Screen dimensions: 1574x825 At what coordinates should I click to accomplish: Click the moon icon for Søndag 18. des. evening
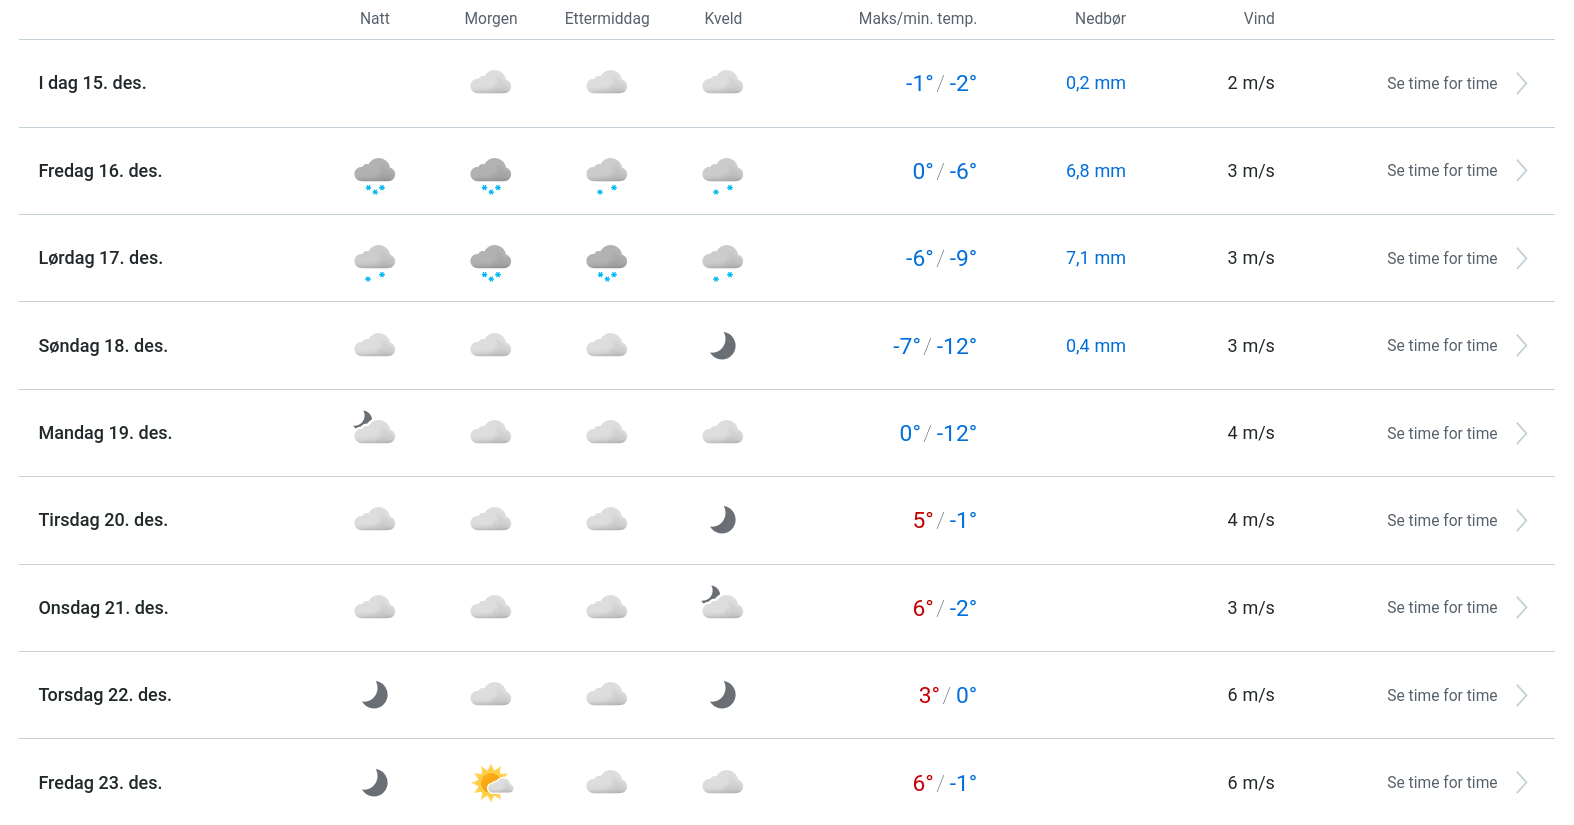[723, 346]
